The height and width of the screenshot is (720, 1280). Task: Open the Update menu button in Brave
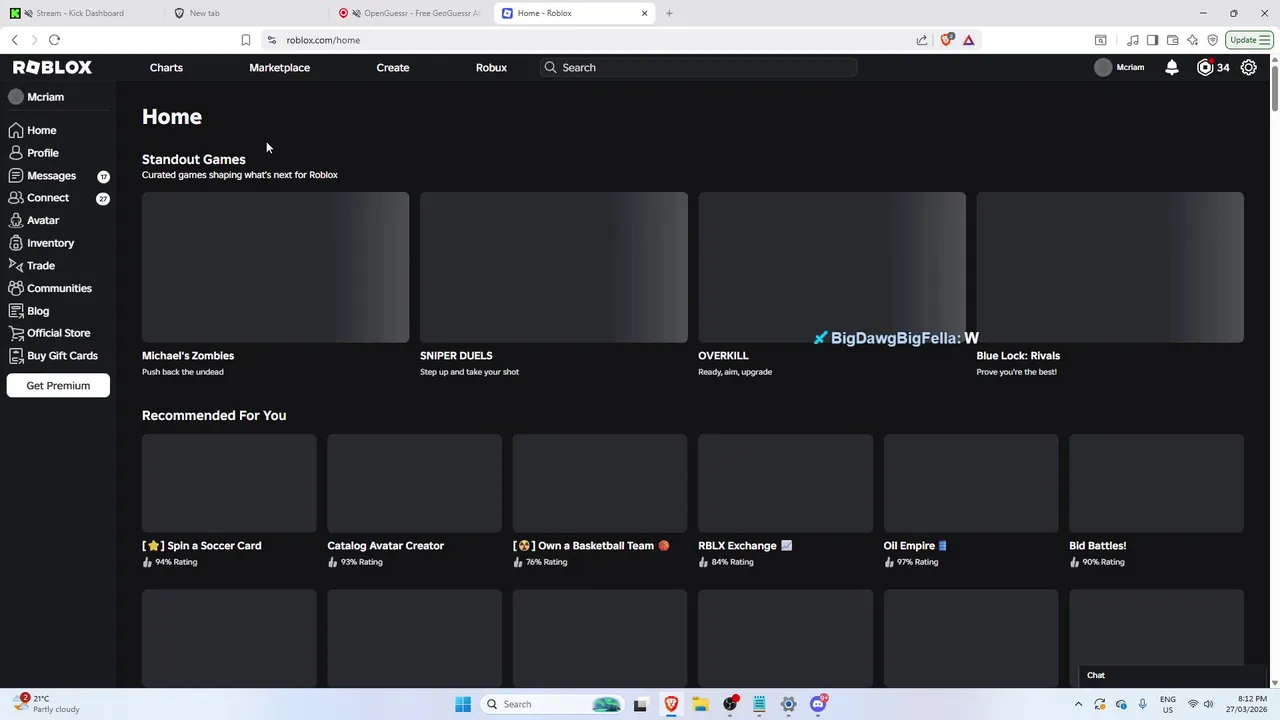coord(1250,40)
